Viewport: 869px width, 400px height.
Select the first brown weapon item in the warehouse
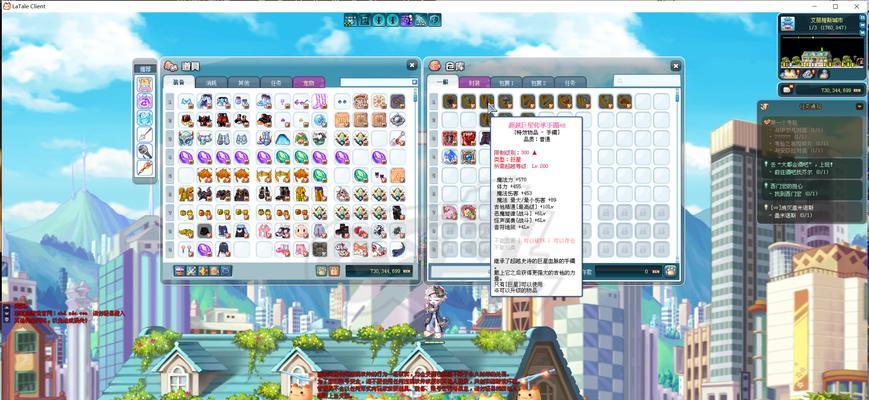point(449,101)
